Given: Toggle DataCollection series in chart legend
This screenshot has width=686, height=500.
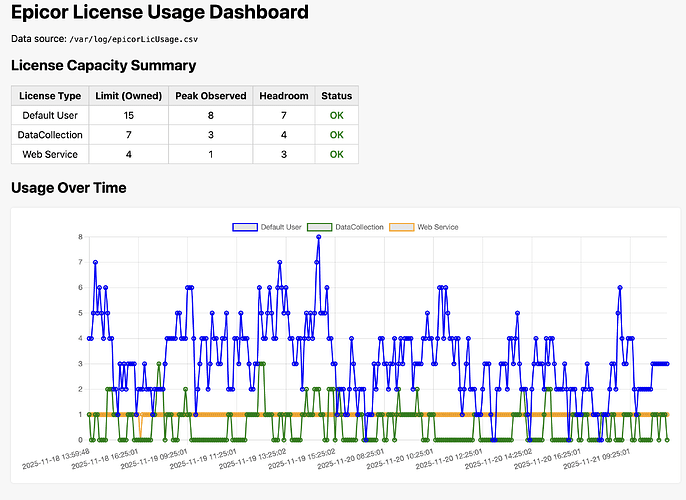Looking at the screenshot, I should point(345,227).
